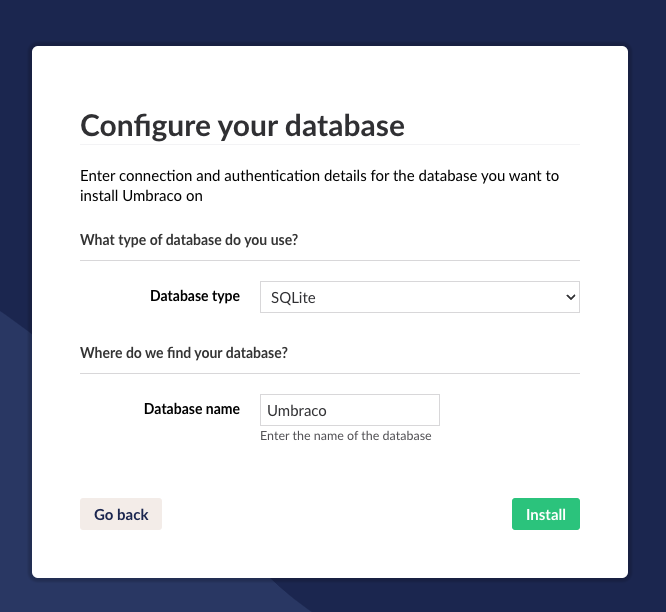Image resolution: width=666 pixels, height=612 pixels.
Task: Click 'Where do we find your database?' text
Action: tap(184, 353)
